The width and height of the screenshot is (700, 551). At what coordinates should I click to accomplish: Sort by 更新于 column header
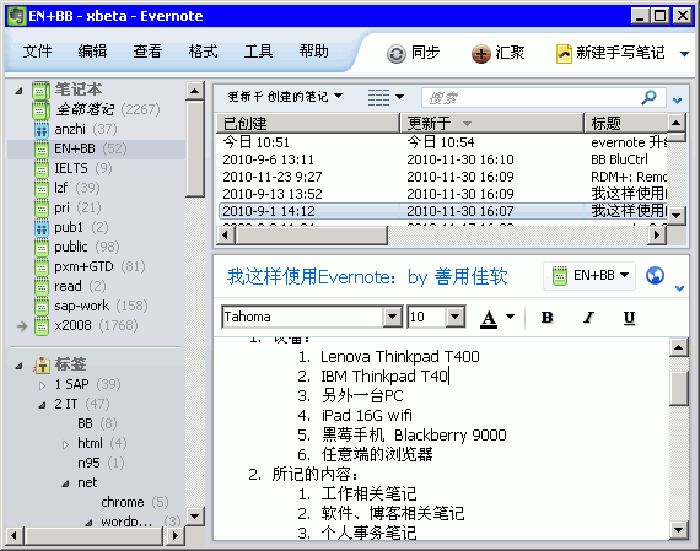(x=492, y=123)
